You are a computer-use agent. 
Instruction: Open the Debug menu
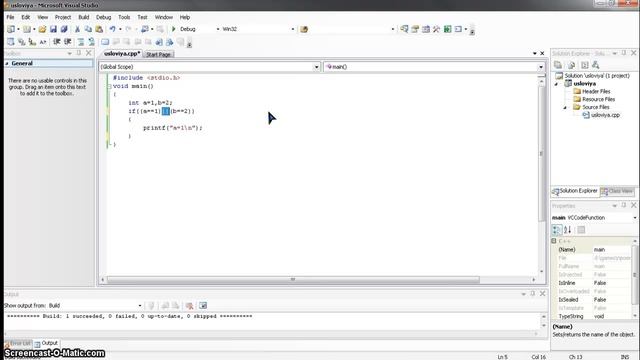[103, 17]
